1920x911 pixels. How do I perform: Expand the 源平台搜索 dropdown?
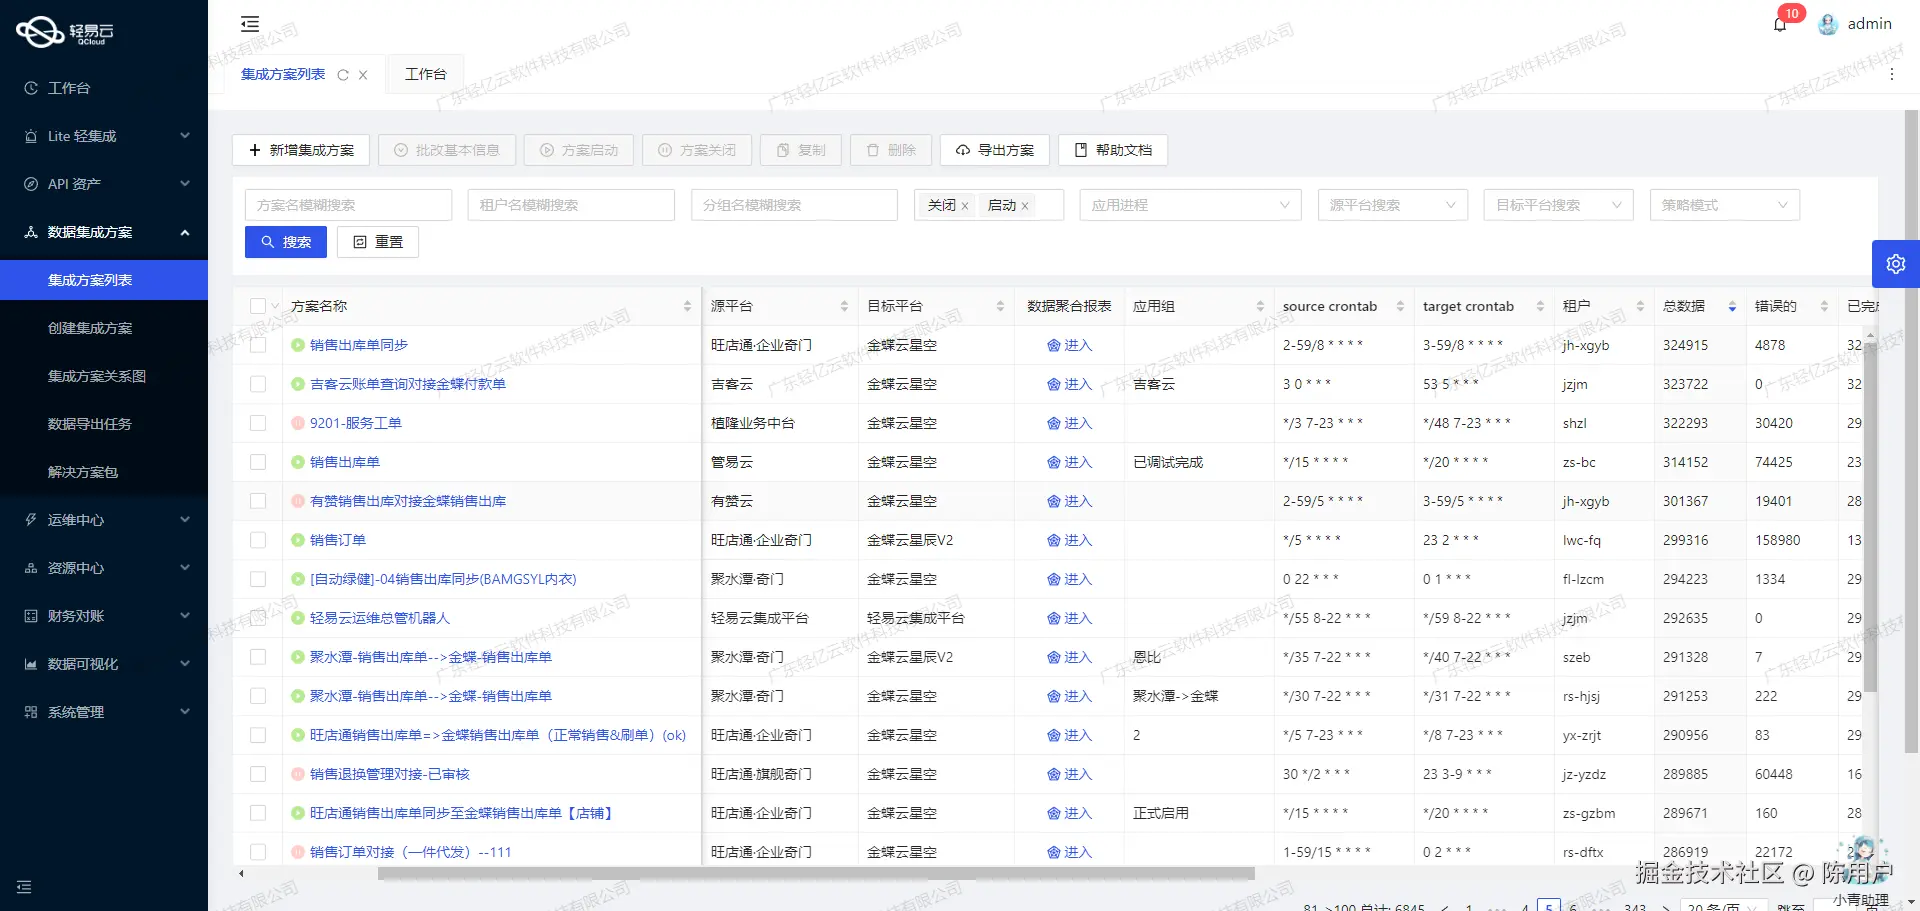coord(1391,204)
